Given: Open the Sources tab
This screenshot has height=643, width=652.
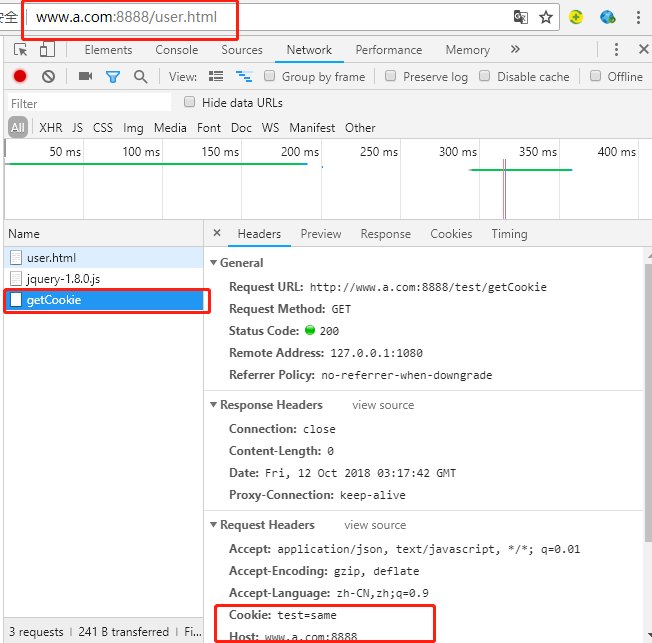Looking at the screenshot, I should click(242, 50).
